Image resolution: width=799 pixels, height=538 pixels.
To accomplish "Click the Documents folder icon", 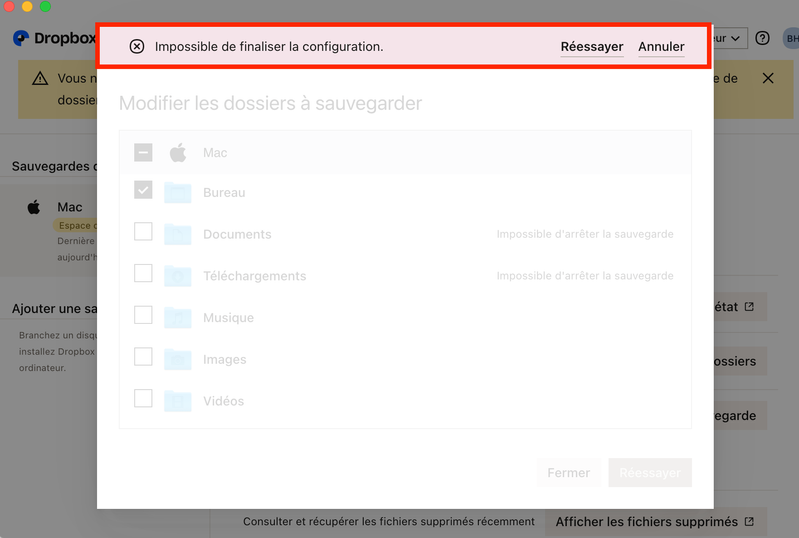I will pos(178,234).
